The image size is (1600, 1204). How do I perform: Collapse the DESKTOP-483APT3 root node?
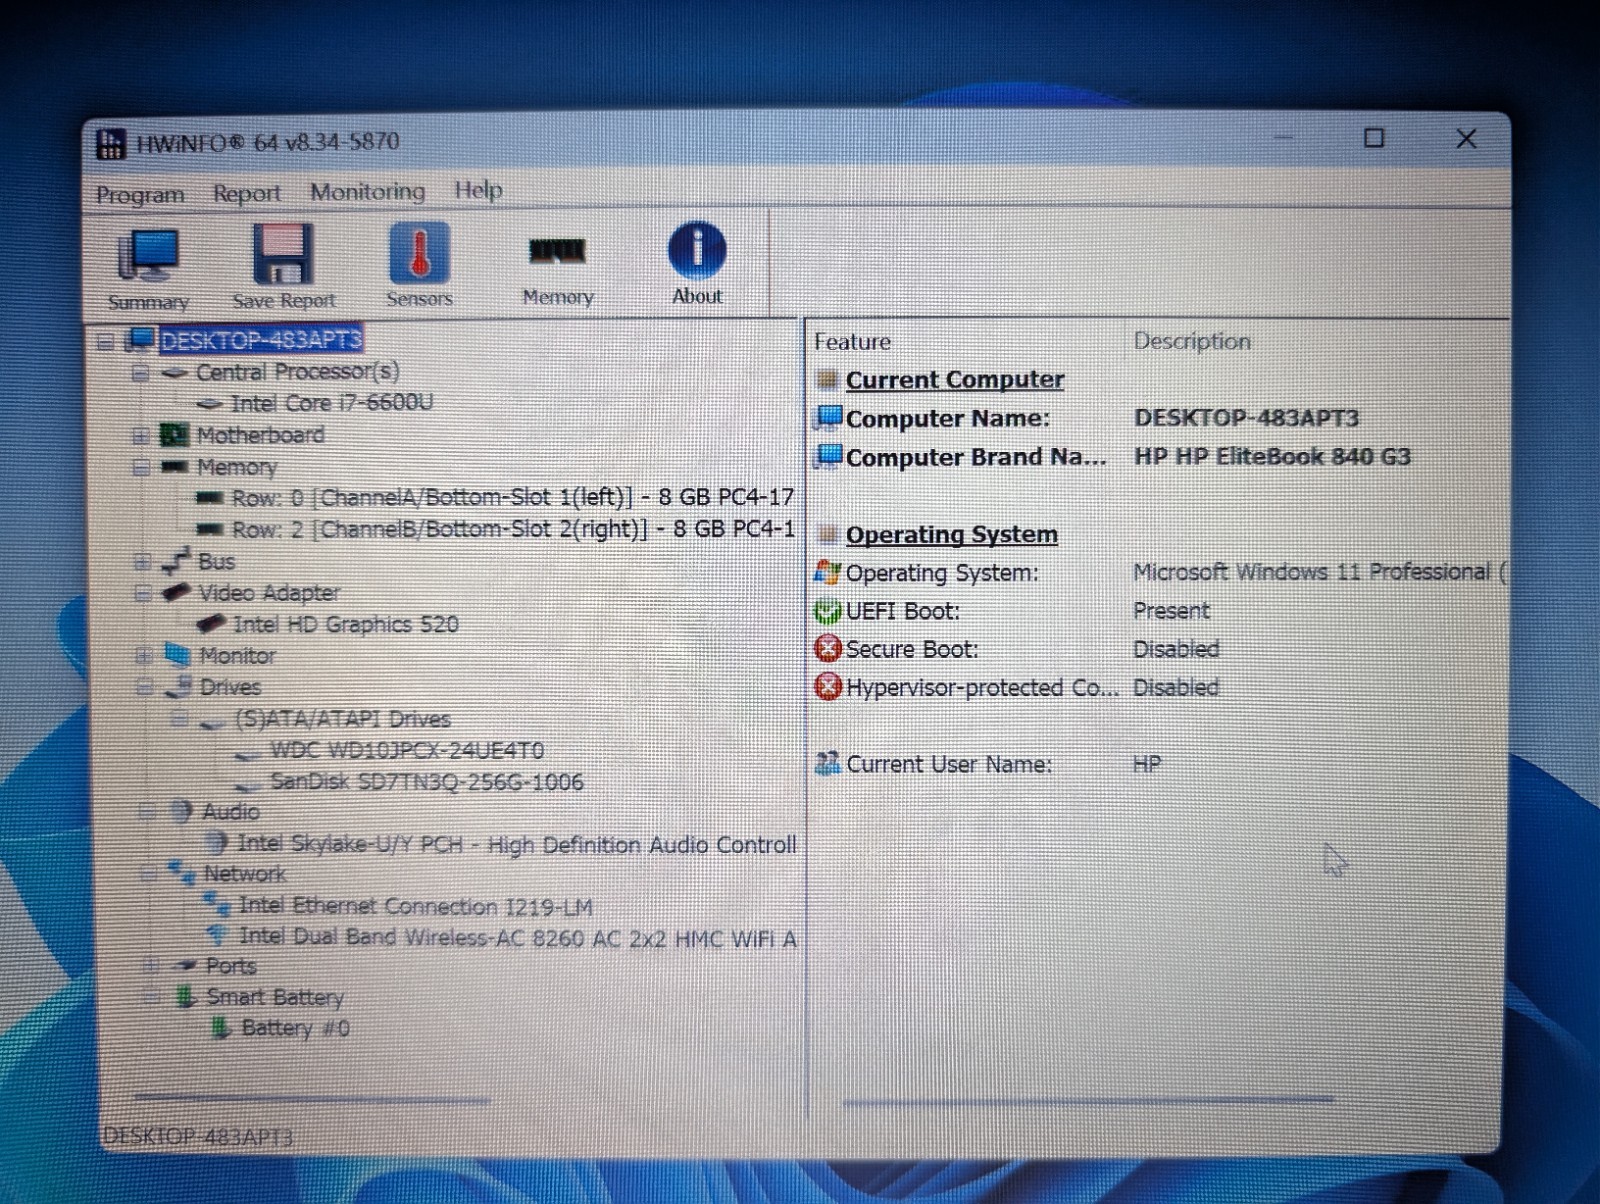(x=106, y=342)
